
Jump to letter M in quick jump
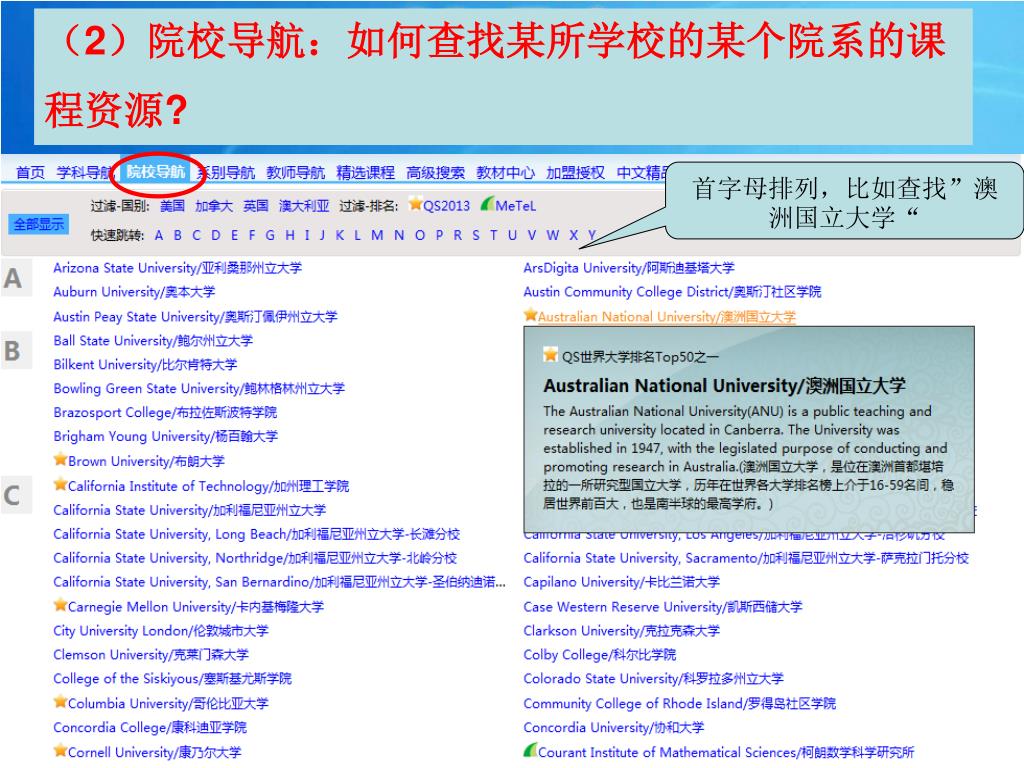coord(377,235)
